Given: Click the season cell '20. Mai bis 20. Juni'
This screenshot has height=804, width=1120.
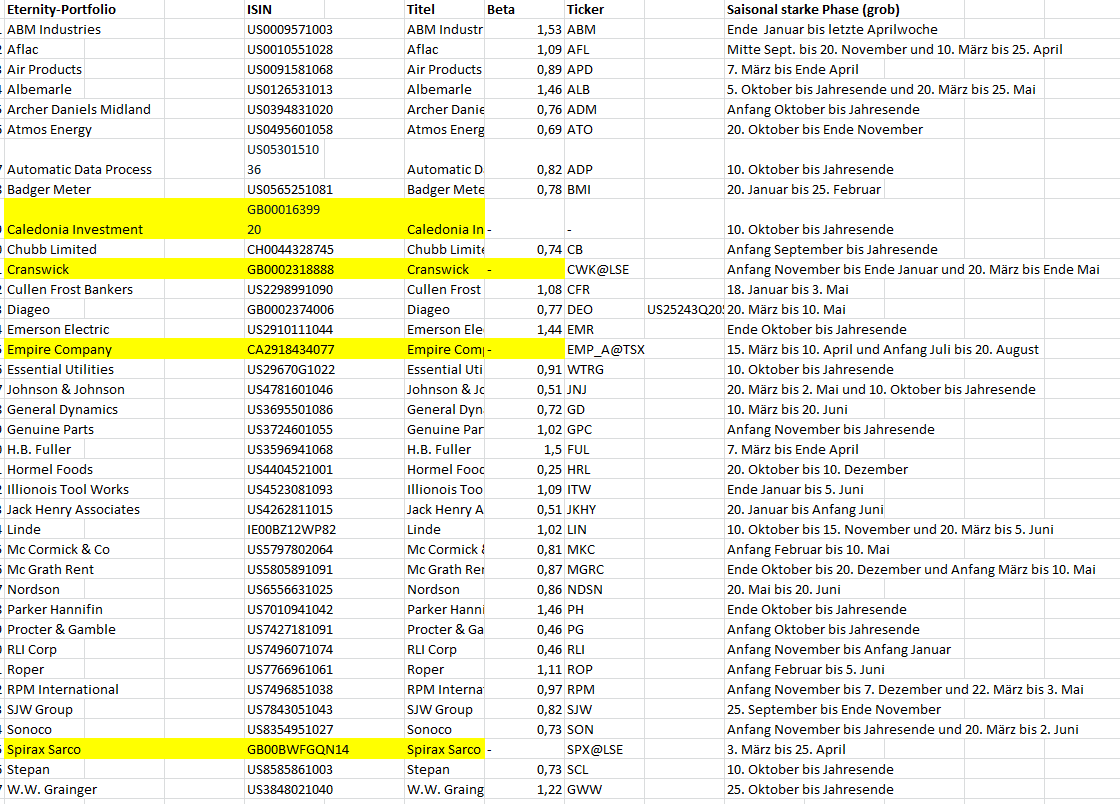Looking at the screenshot, I should click(x=784, y=589).
